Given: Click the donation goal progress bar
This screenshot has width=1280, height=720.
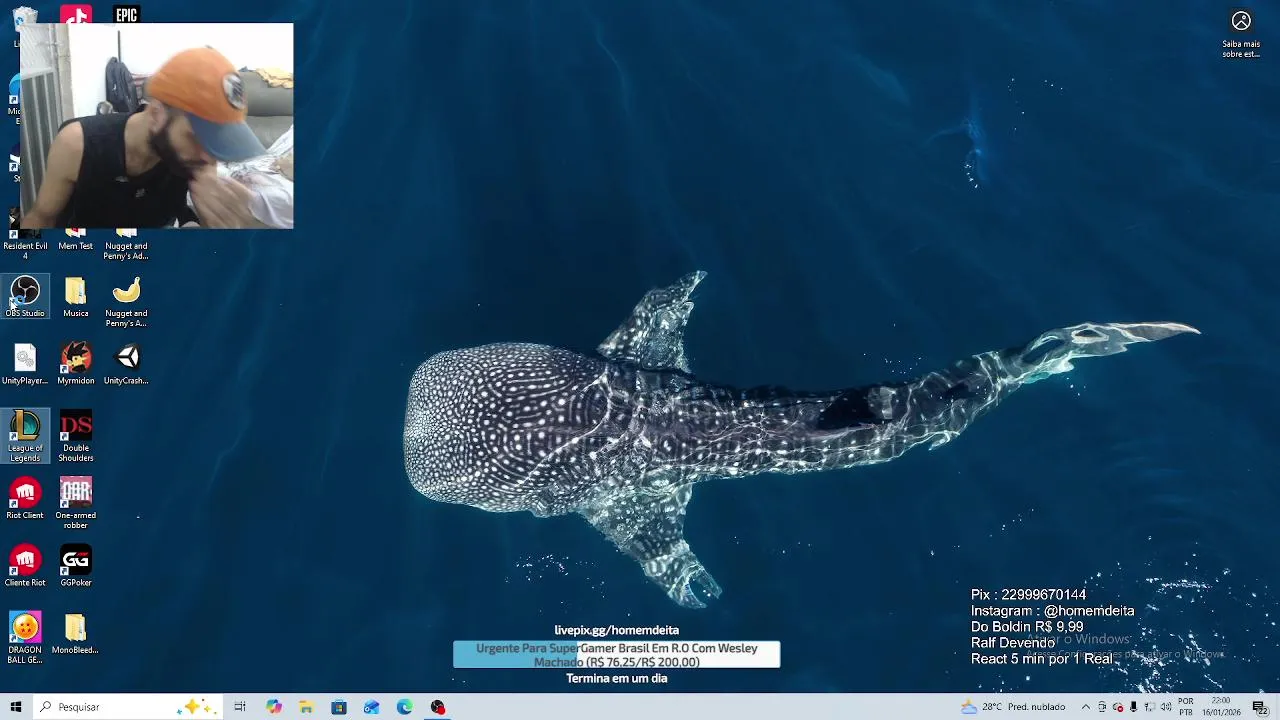Looking at the screenshot, I should [616, 655].
